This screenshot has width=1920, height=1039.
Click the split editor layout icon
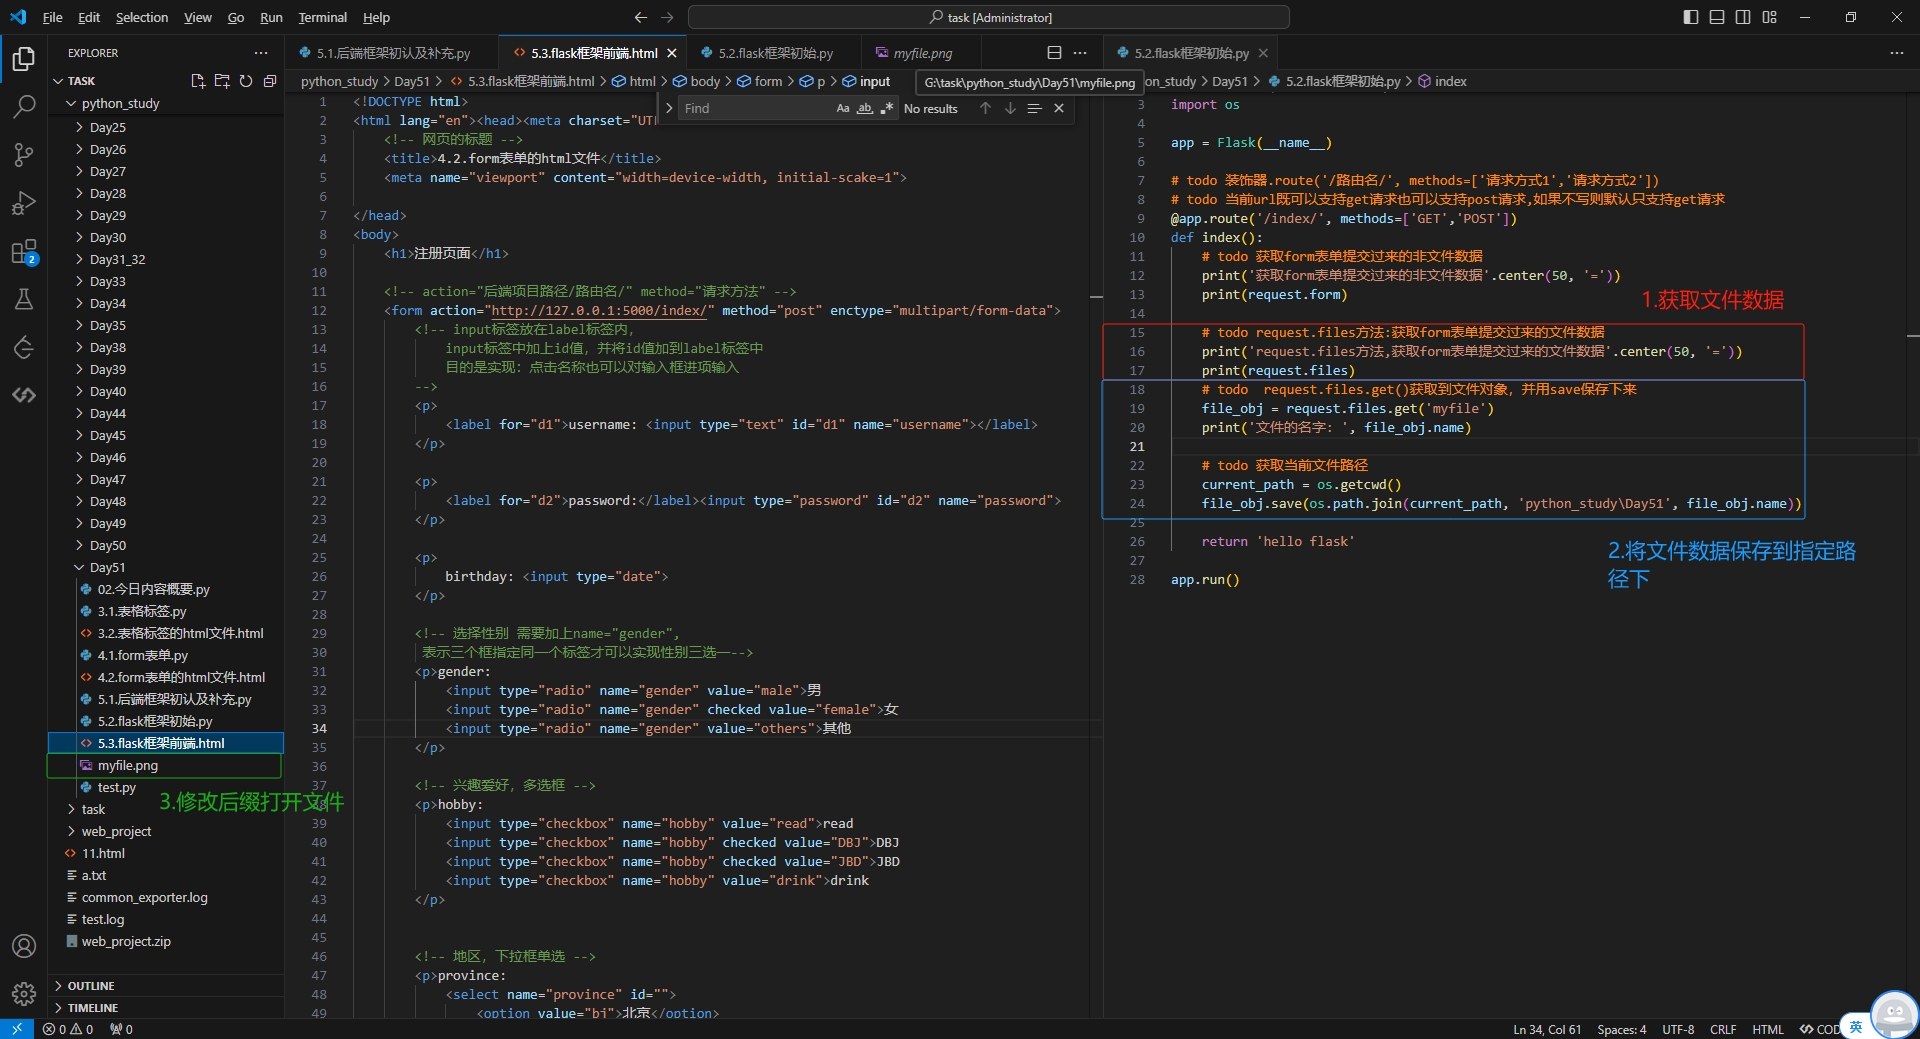[1054, 53]
